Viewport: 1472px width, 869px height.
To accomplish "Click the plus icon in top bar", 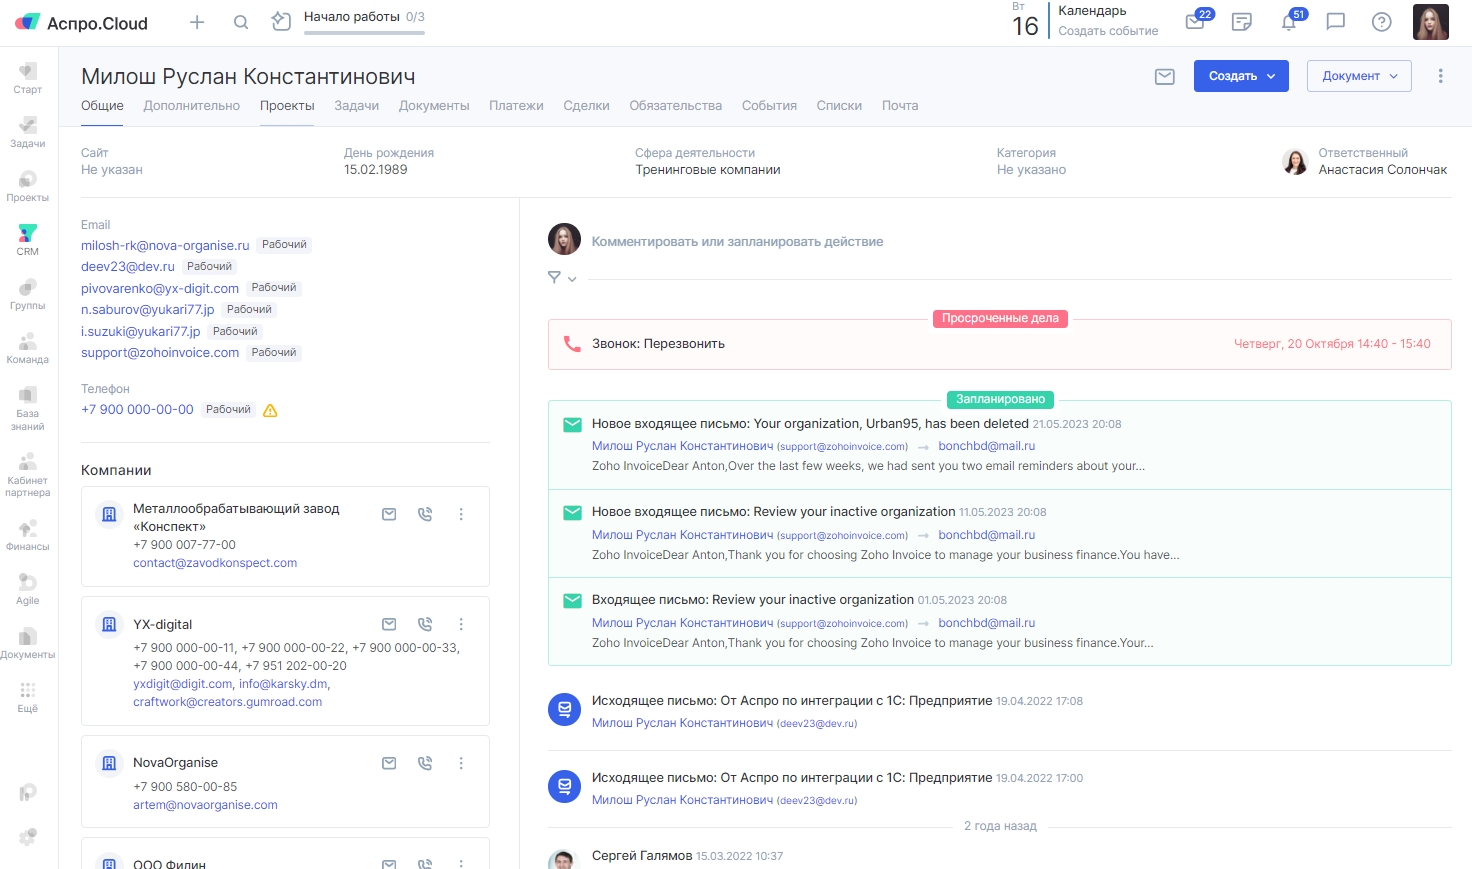I will (x=197, y=22).
